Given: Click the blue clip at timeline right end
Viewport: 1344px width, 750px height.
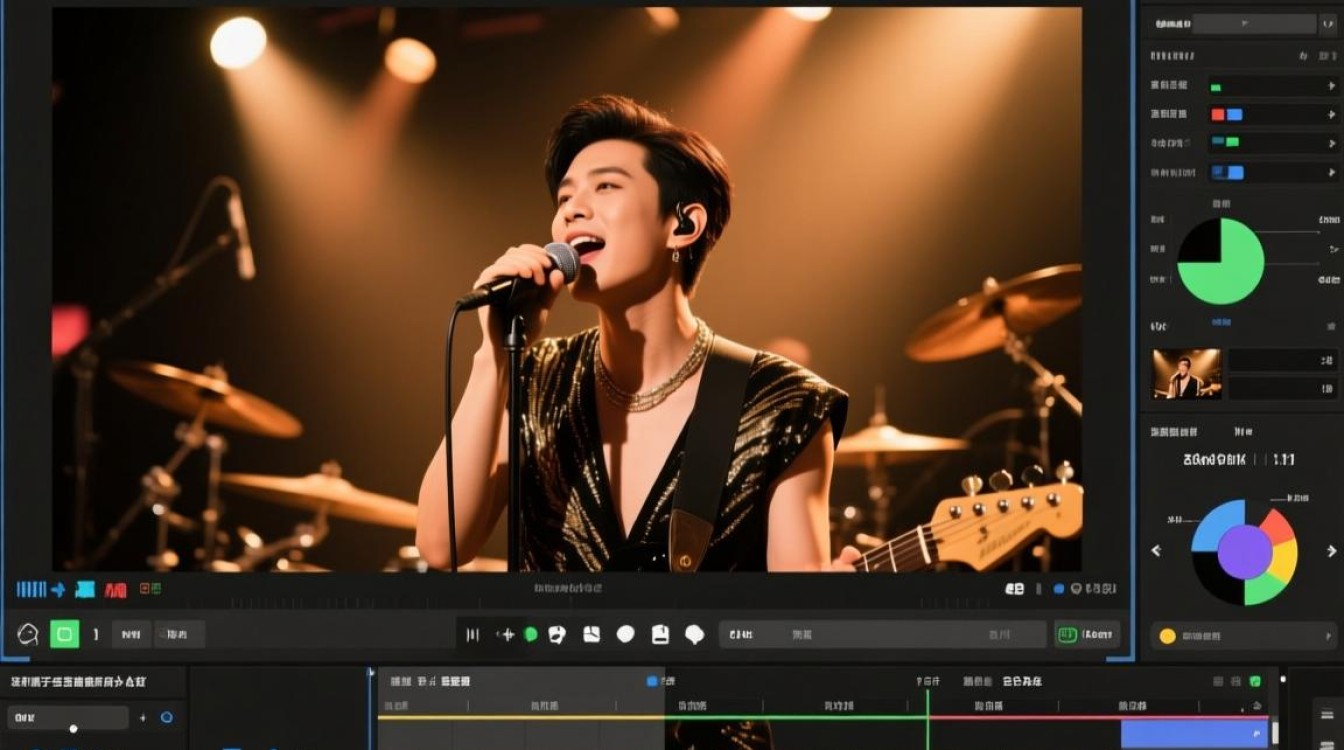Looking at the screenshot, I should [1194, 734].
